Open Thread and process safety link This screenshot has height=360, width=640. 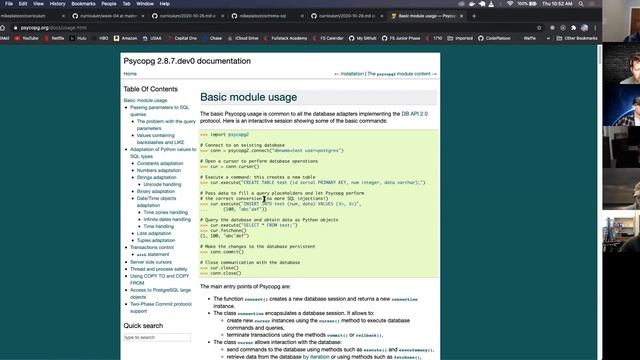coord(159,269)
